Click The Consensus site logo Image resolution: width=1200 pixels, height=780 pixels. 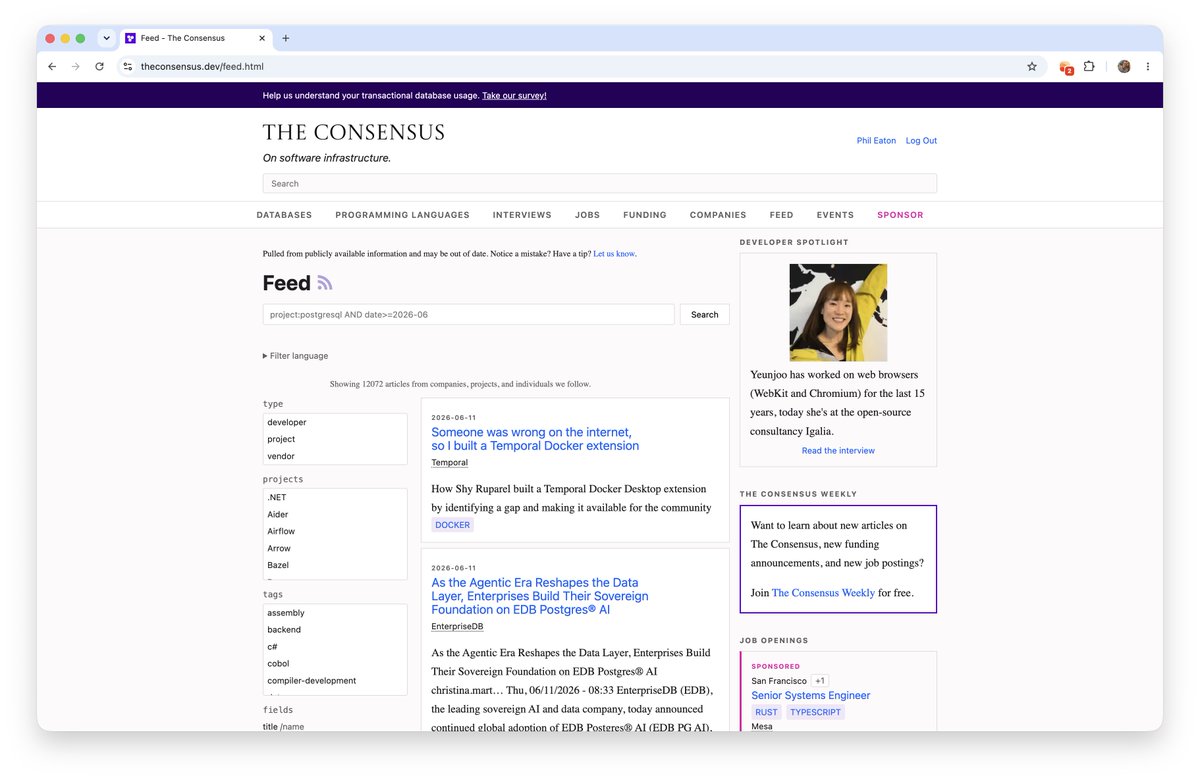tap(353, 132)
